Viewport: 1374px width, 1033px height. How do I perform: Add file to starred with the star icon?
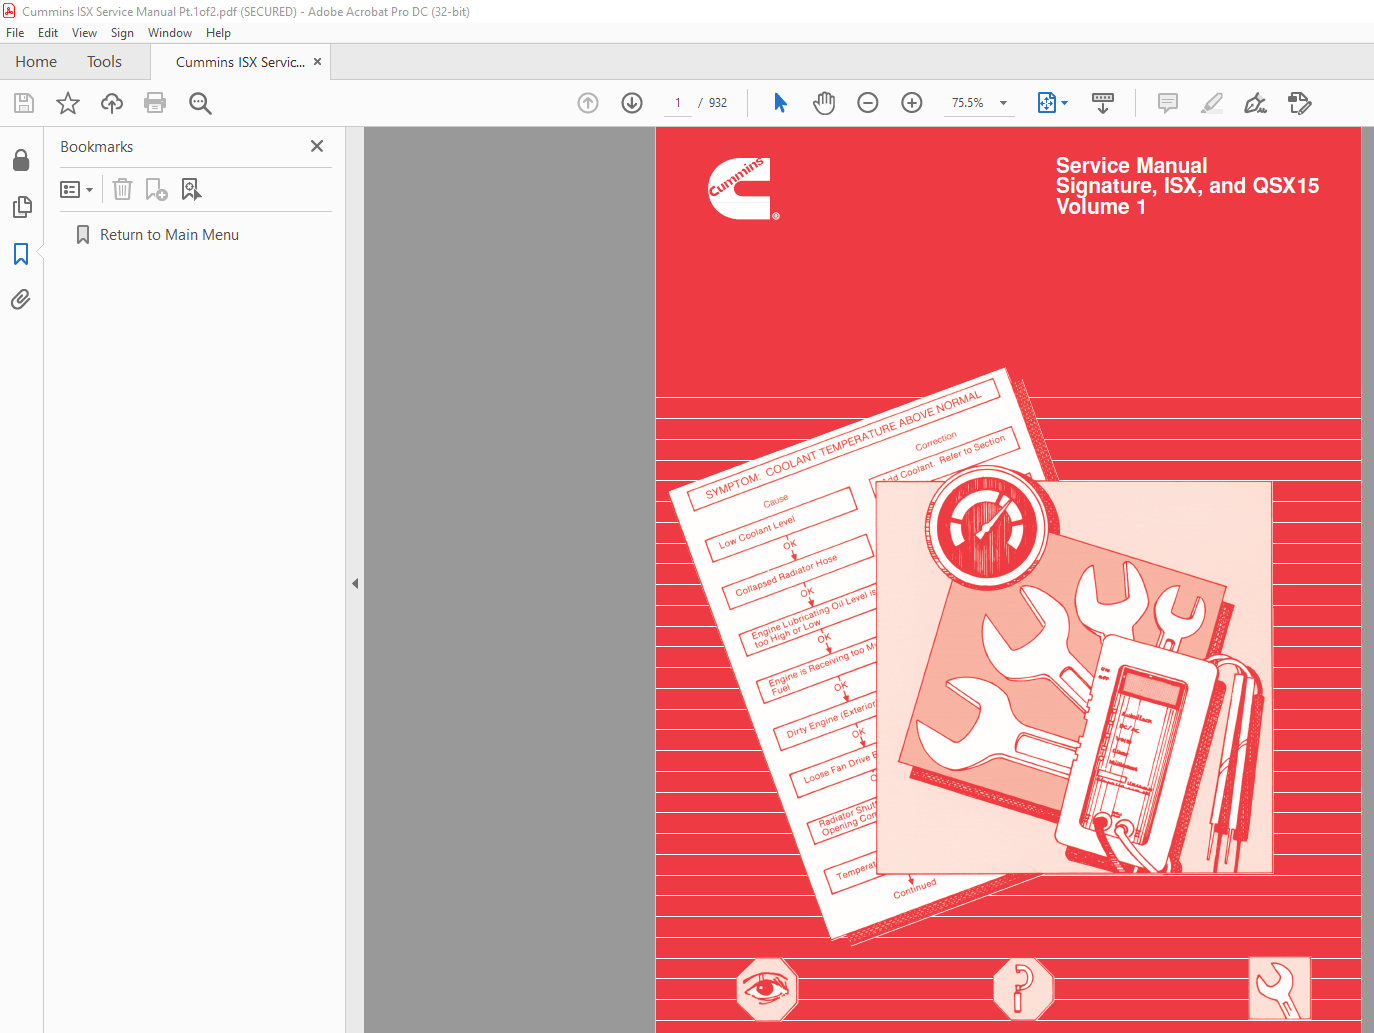[68, 103]
